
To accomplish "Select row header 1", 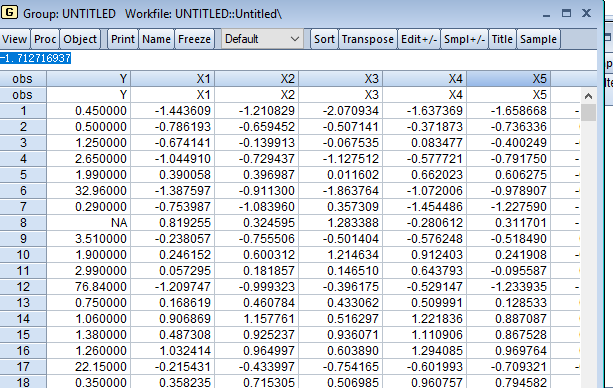I will click(x=23, y=111).
